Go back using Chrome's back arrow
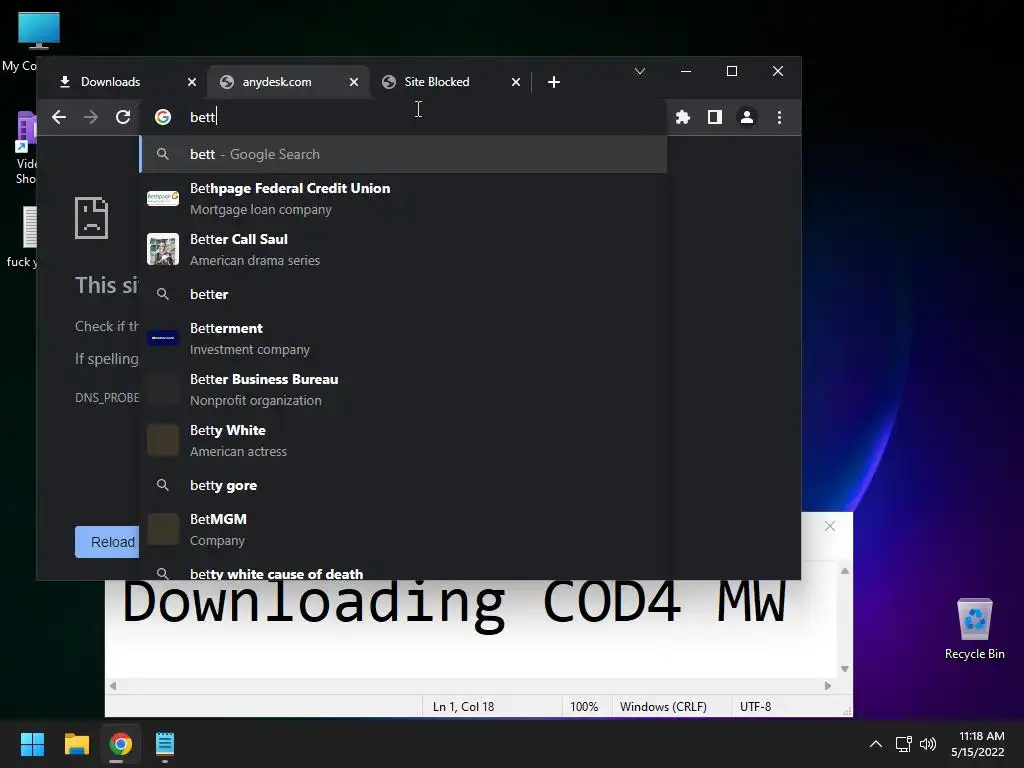 [59, 117]
